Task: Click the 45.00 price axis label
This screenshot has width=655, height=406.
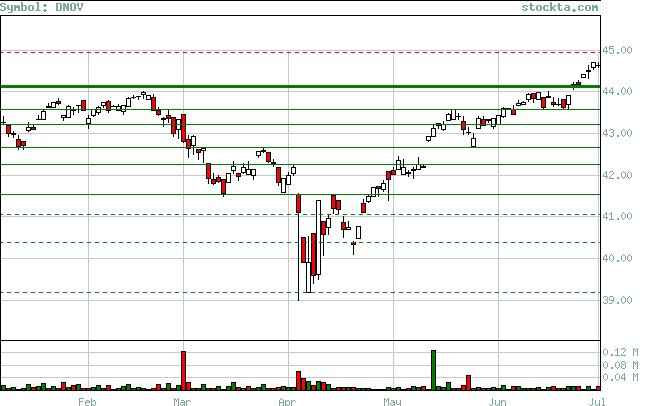Action: pos(617,50)
